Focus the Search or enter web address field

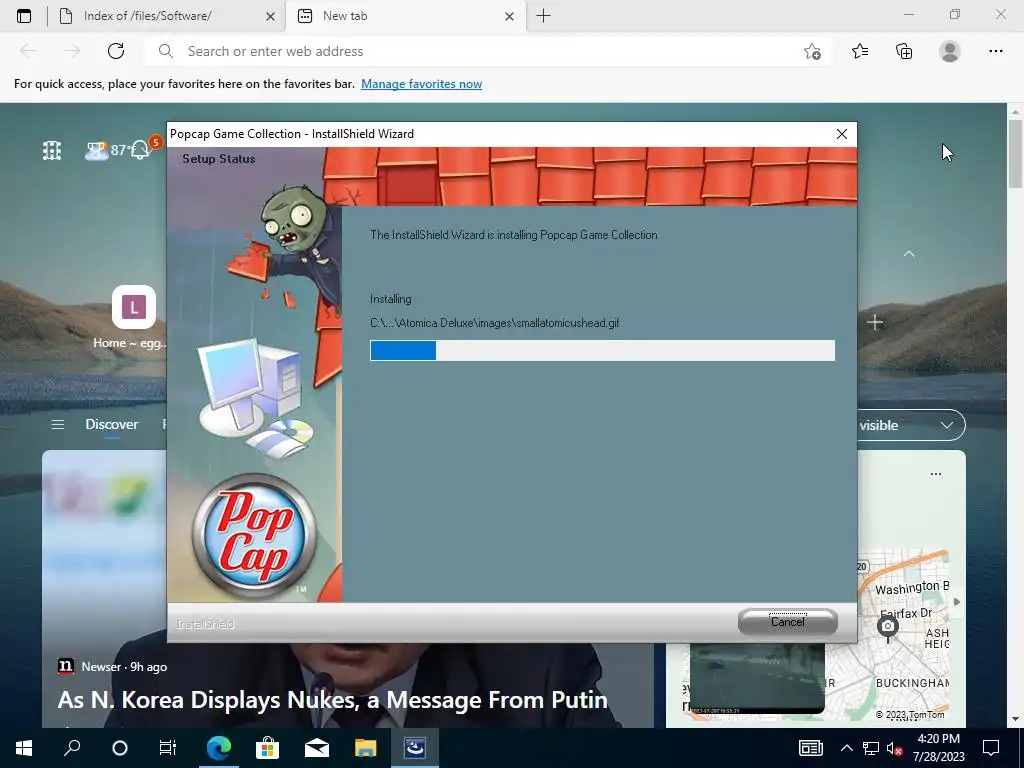coord(483,51)
